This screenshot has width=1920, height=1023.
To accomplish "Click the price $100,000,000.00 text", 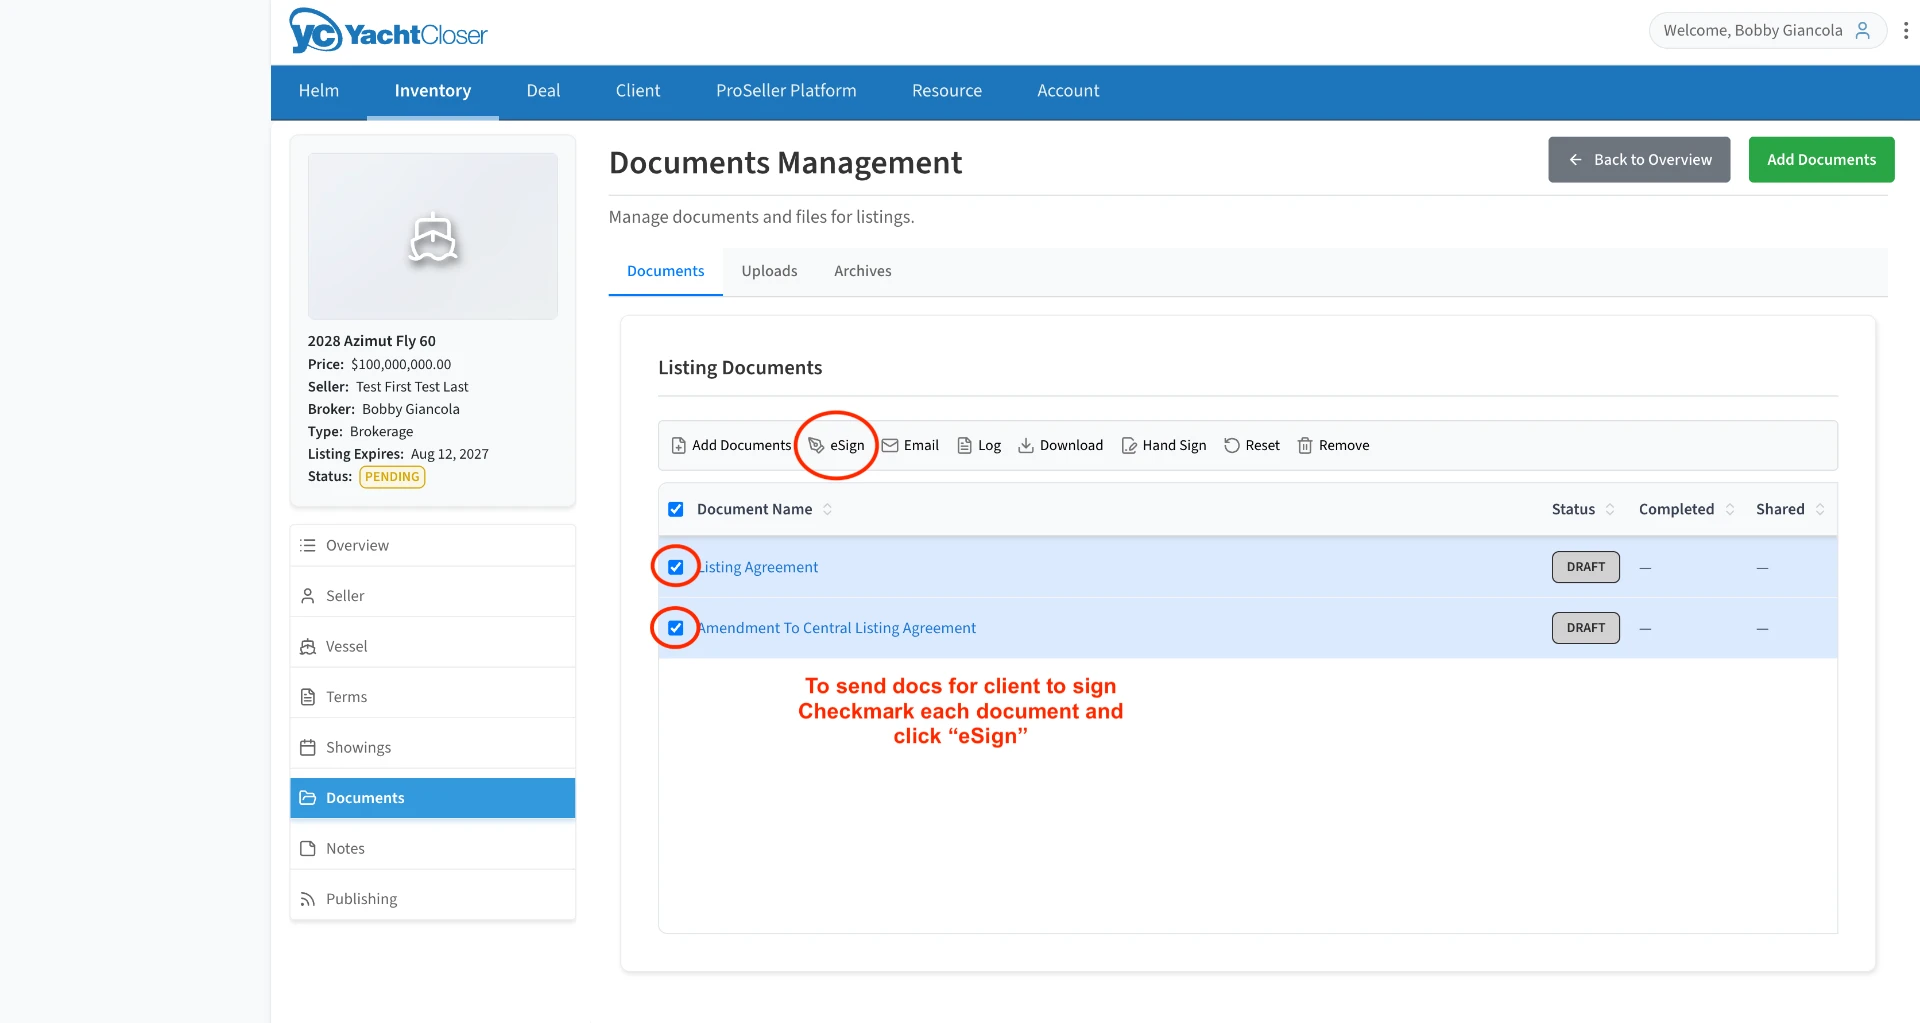I will point(401,365).
